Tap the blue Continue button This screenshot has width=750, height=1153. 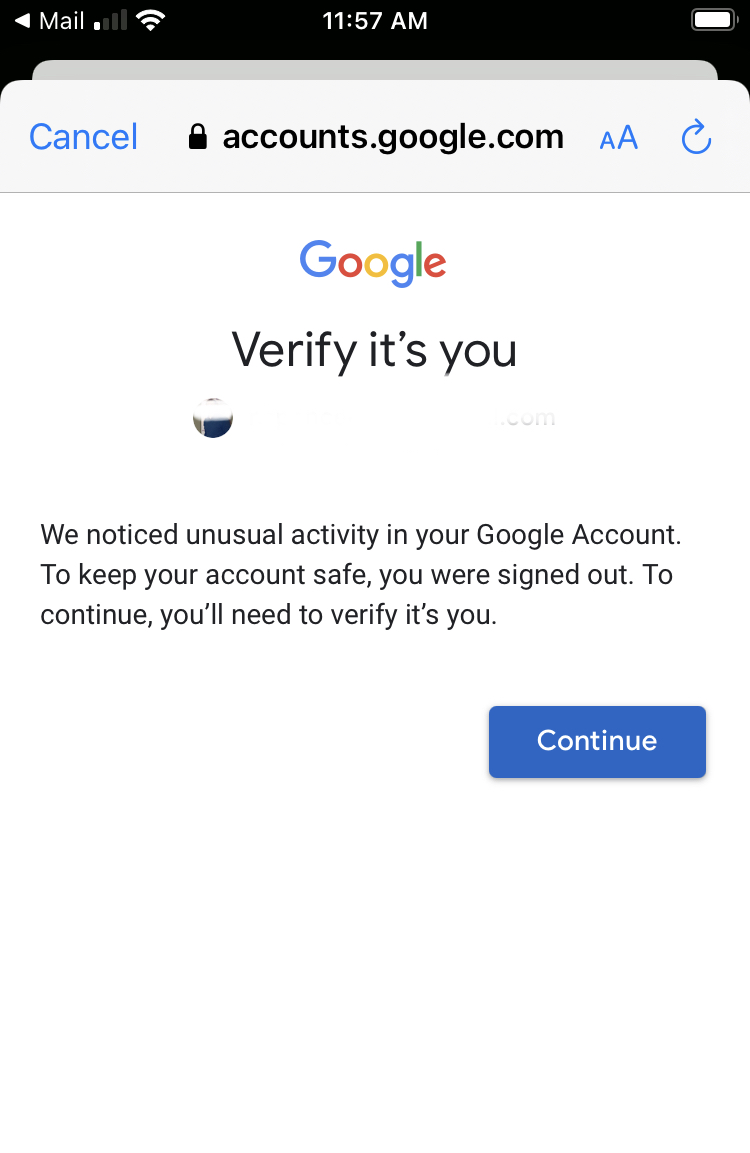(x=597, y=741)
